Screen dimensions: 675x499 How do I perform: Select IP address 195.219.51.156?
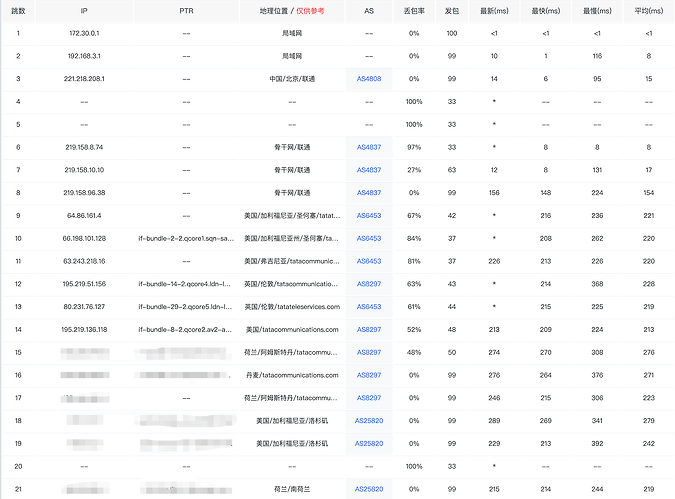coord(84,285)
